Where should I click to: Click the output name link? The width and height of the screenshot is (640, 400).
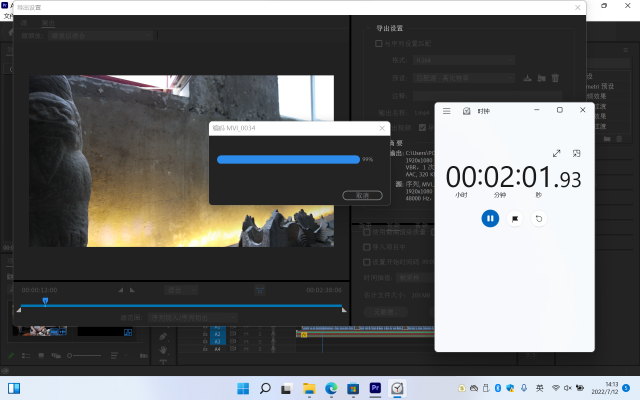[422, 113]
